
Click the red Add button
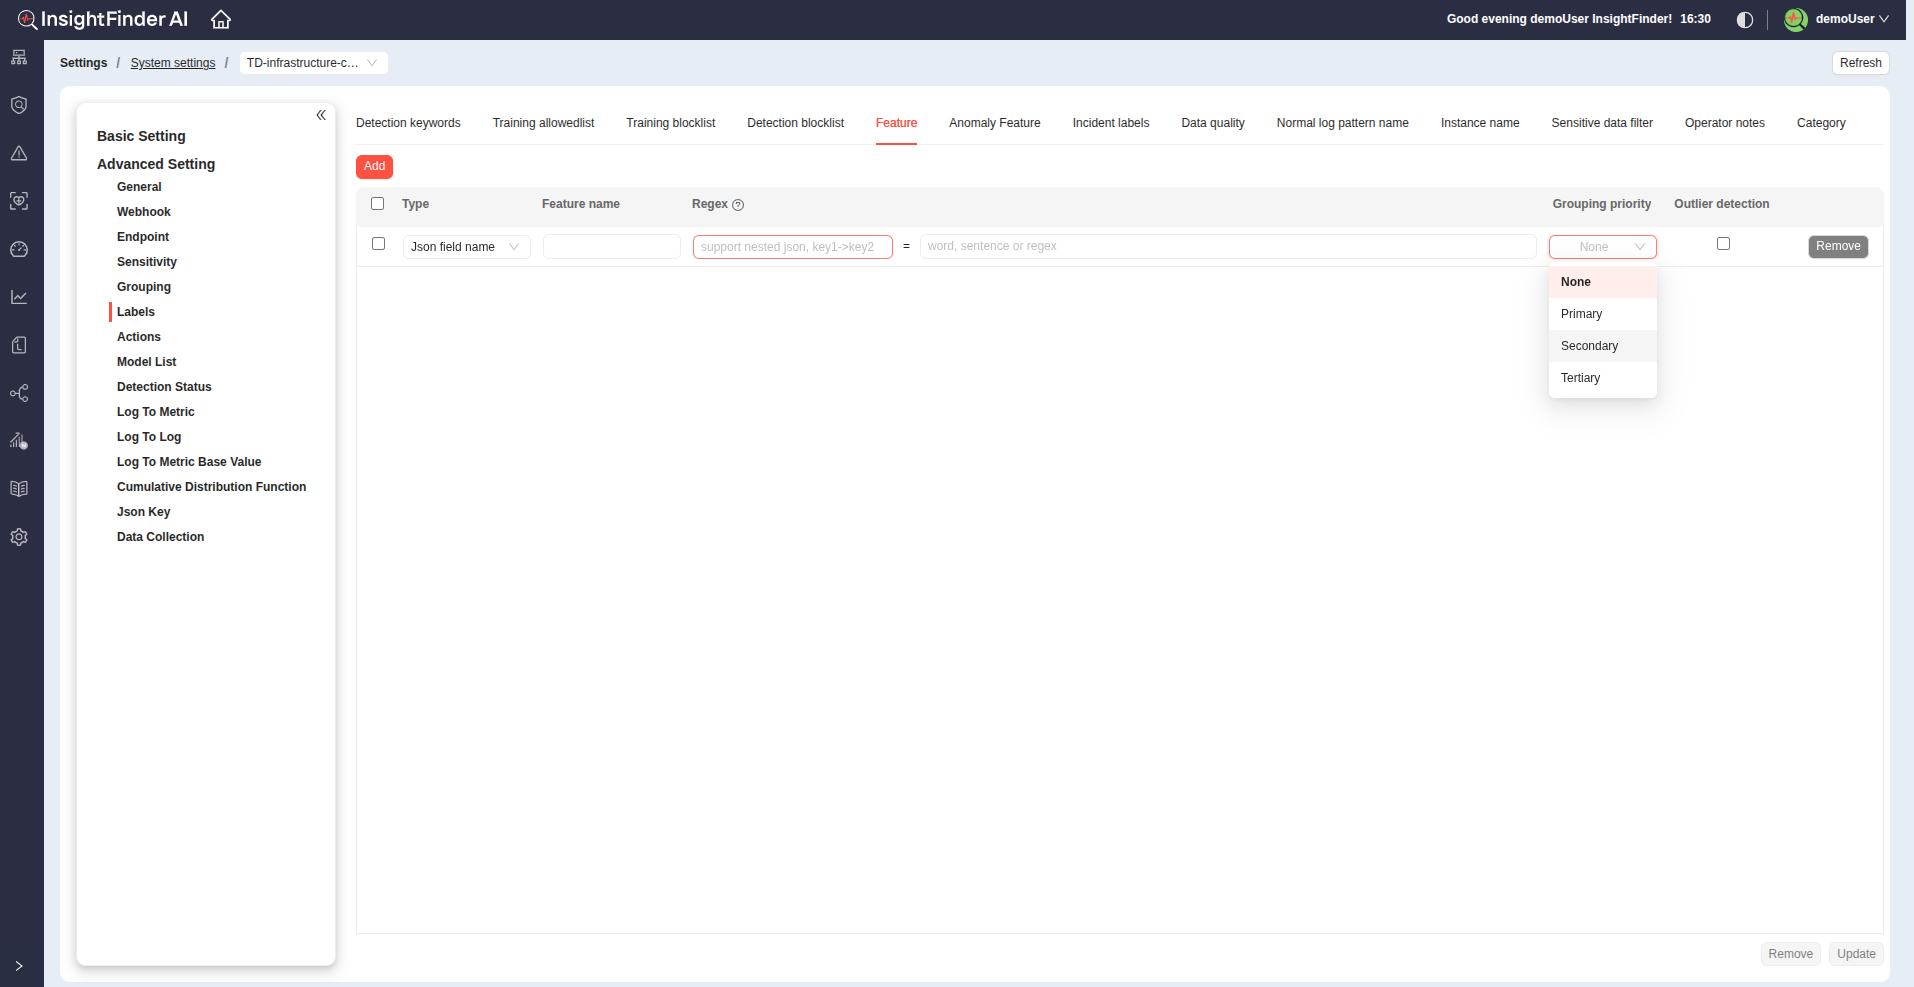pos(374,166)
